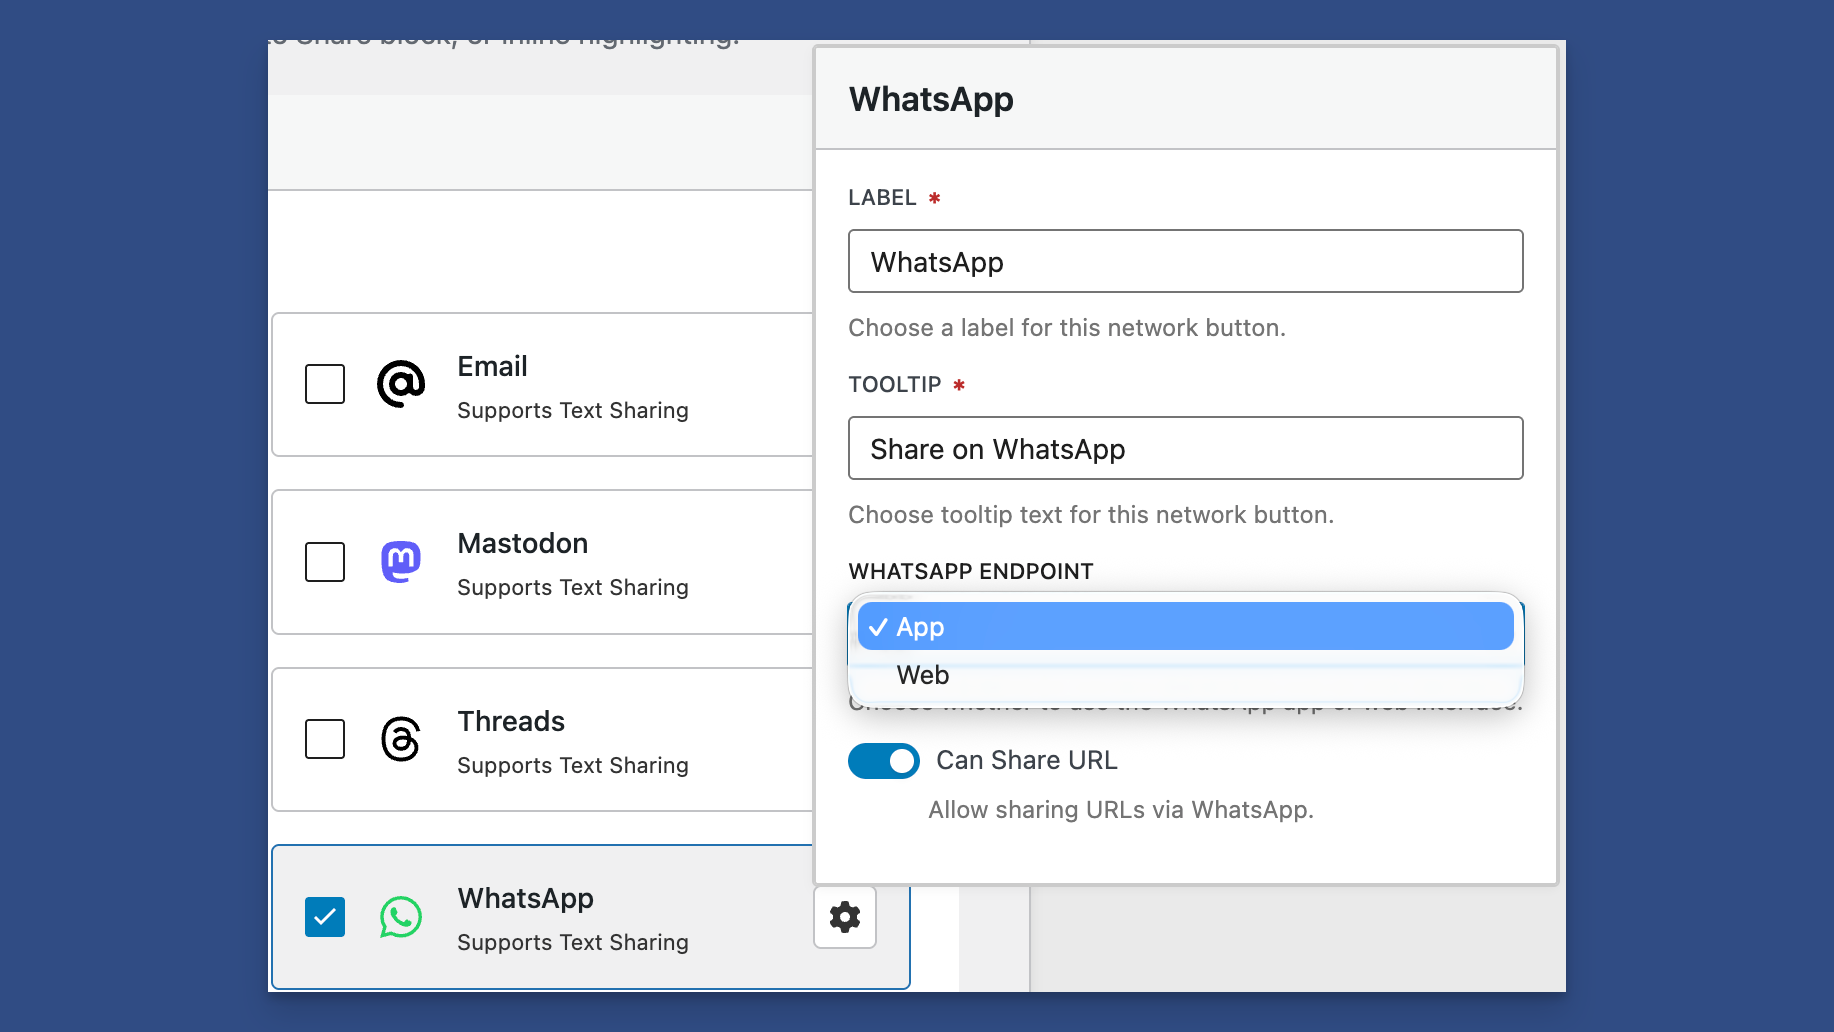This screenshot has width=1834, height=1032.
Task: Click the green WhatsApp logo icon
Action: tap(401, 917)
